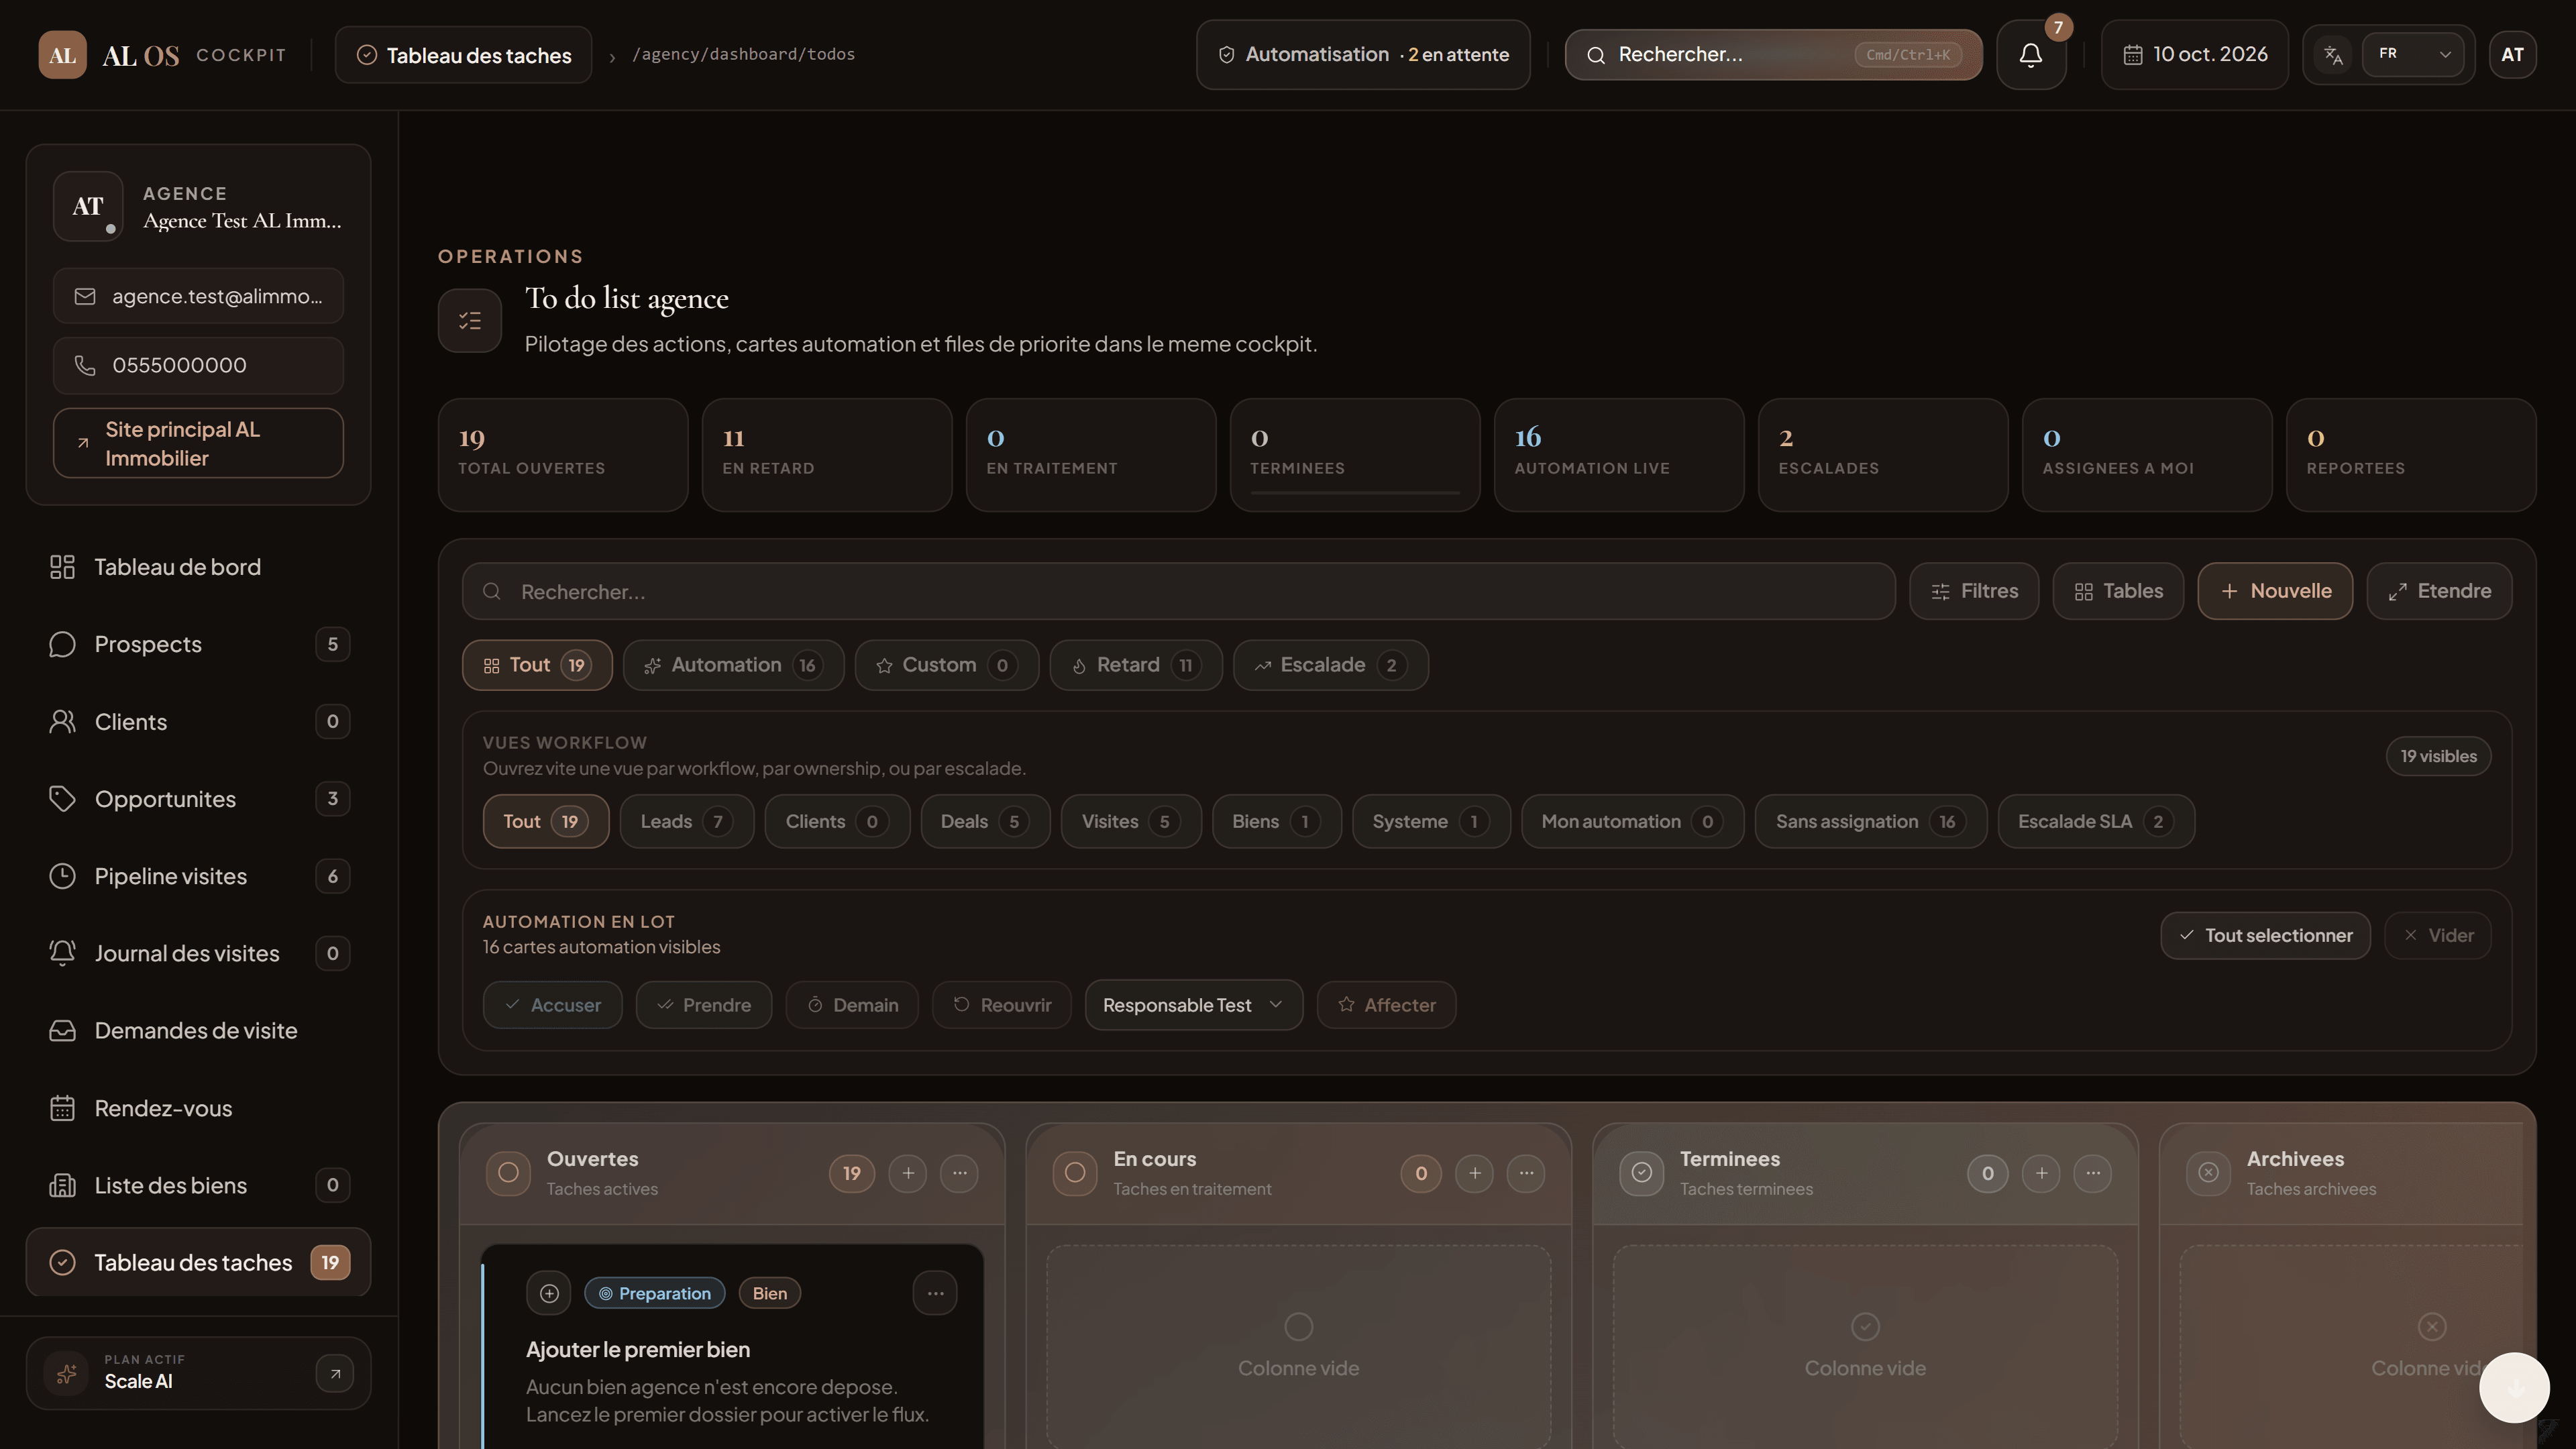Select the Retard filter chip
The width and height of the screenshot is (2576, 1449).
[x=1136, y=665]
